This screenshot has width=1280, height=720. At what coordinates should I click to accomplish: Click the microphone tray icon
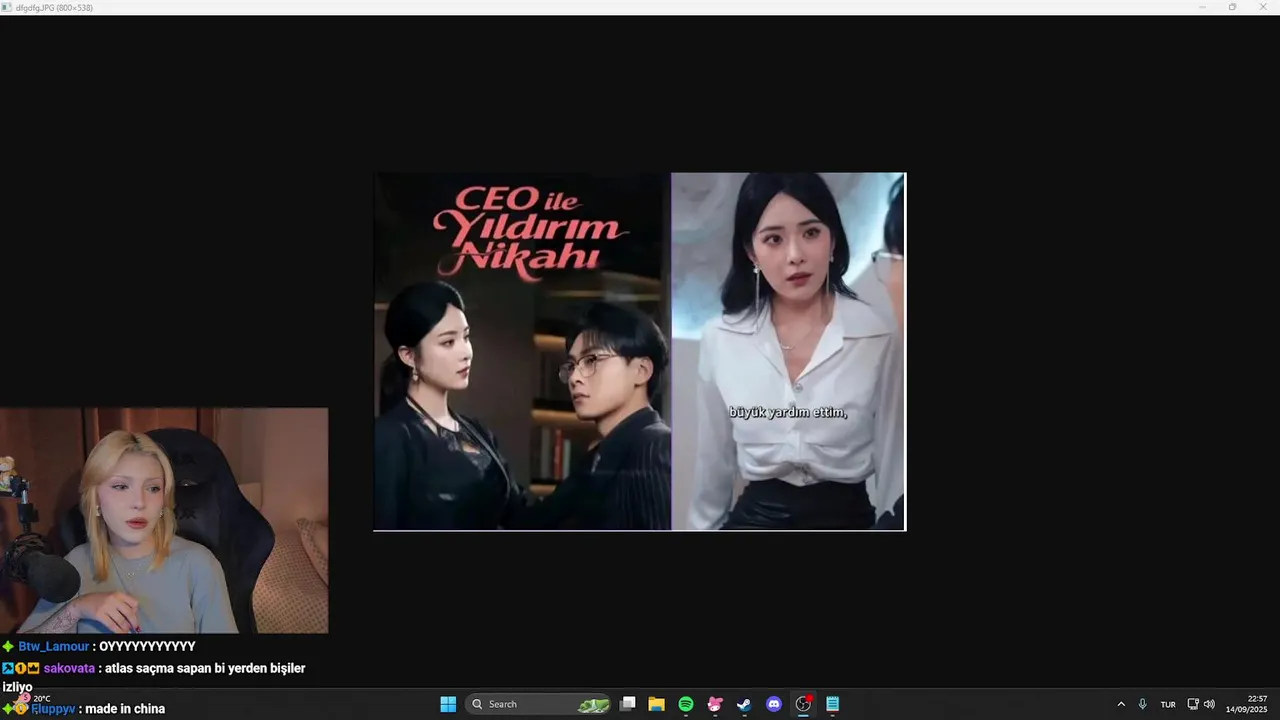tap(1143, 704)
